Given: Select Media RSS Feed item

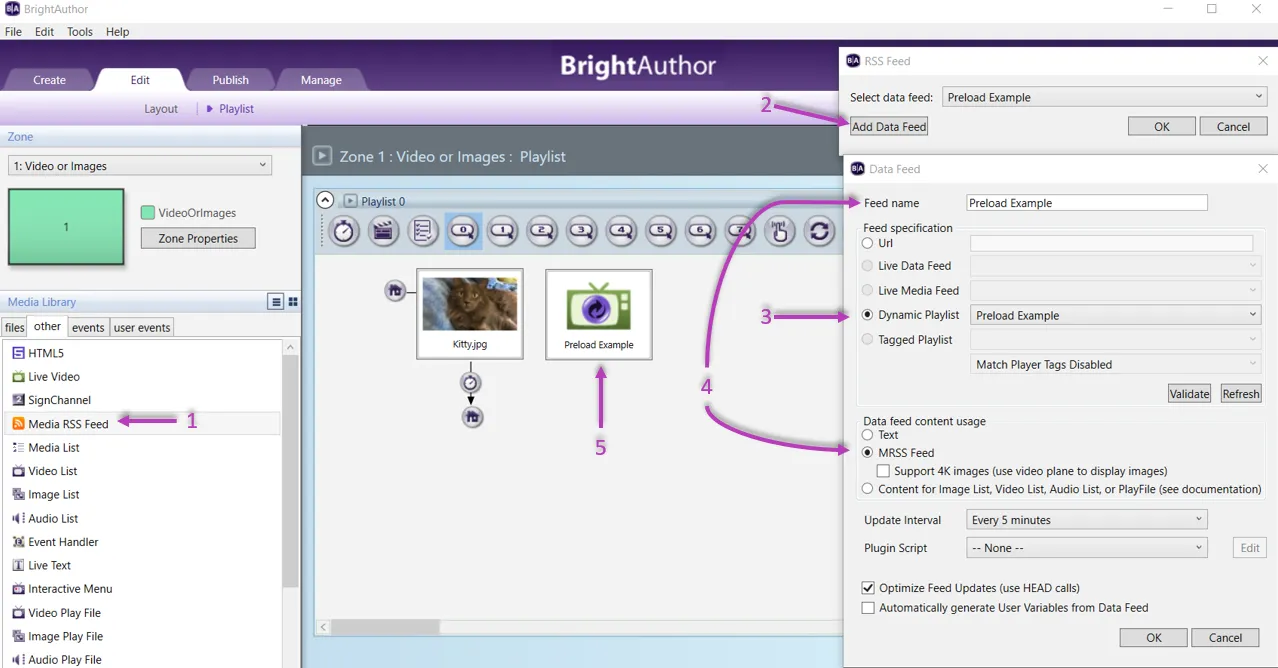Looking at the screenshot, I should (x=60, y=424).
